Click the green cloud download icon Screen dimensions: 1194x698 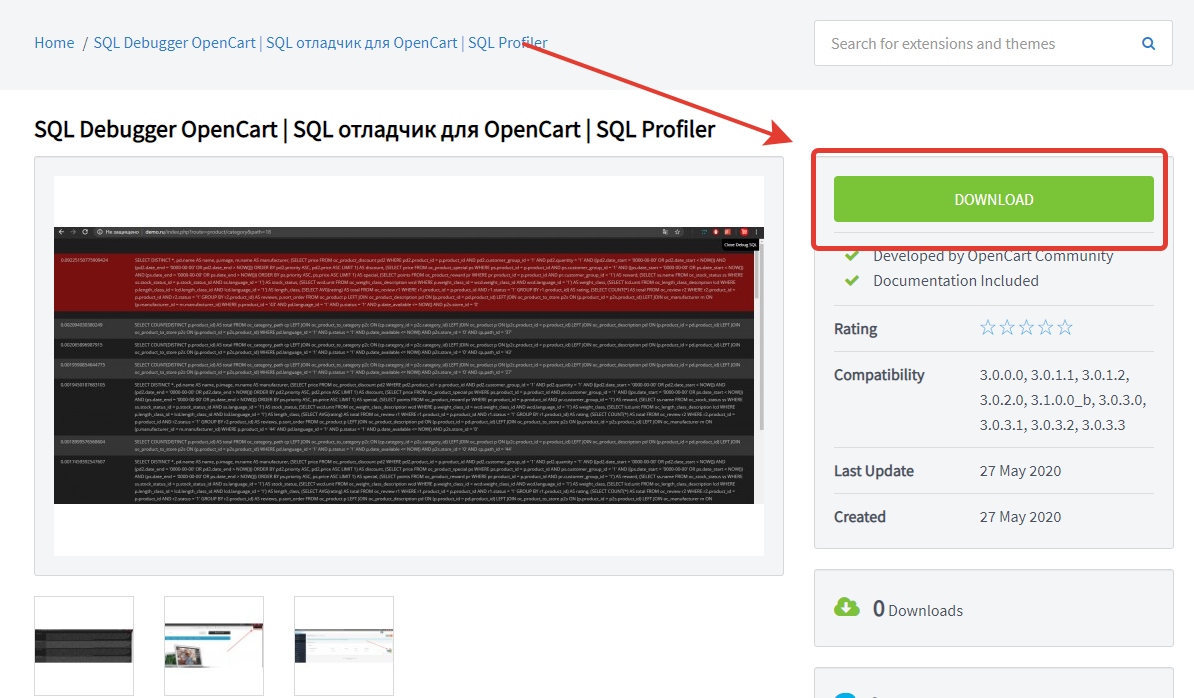(x=847, y=608)
